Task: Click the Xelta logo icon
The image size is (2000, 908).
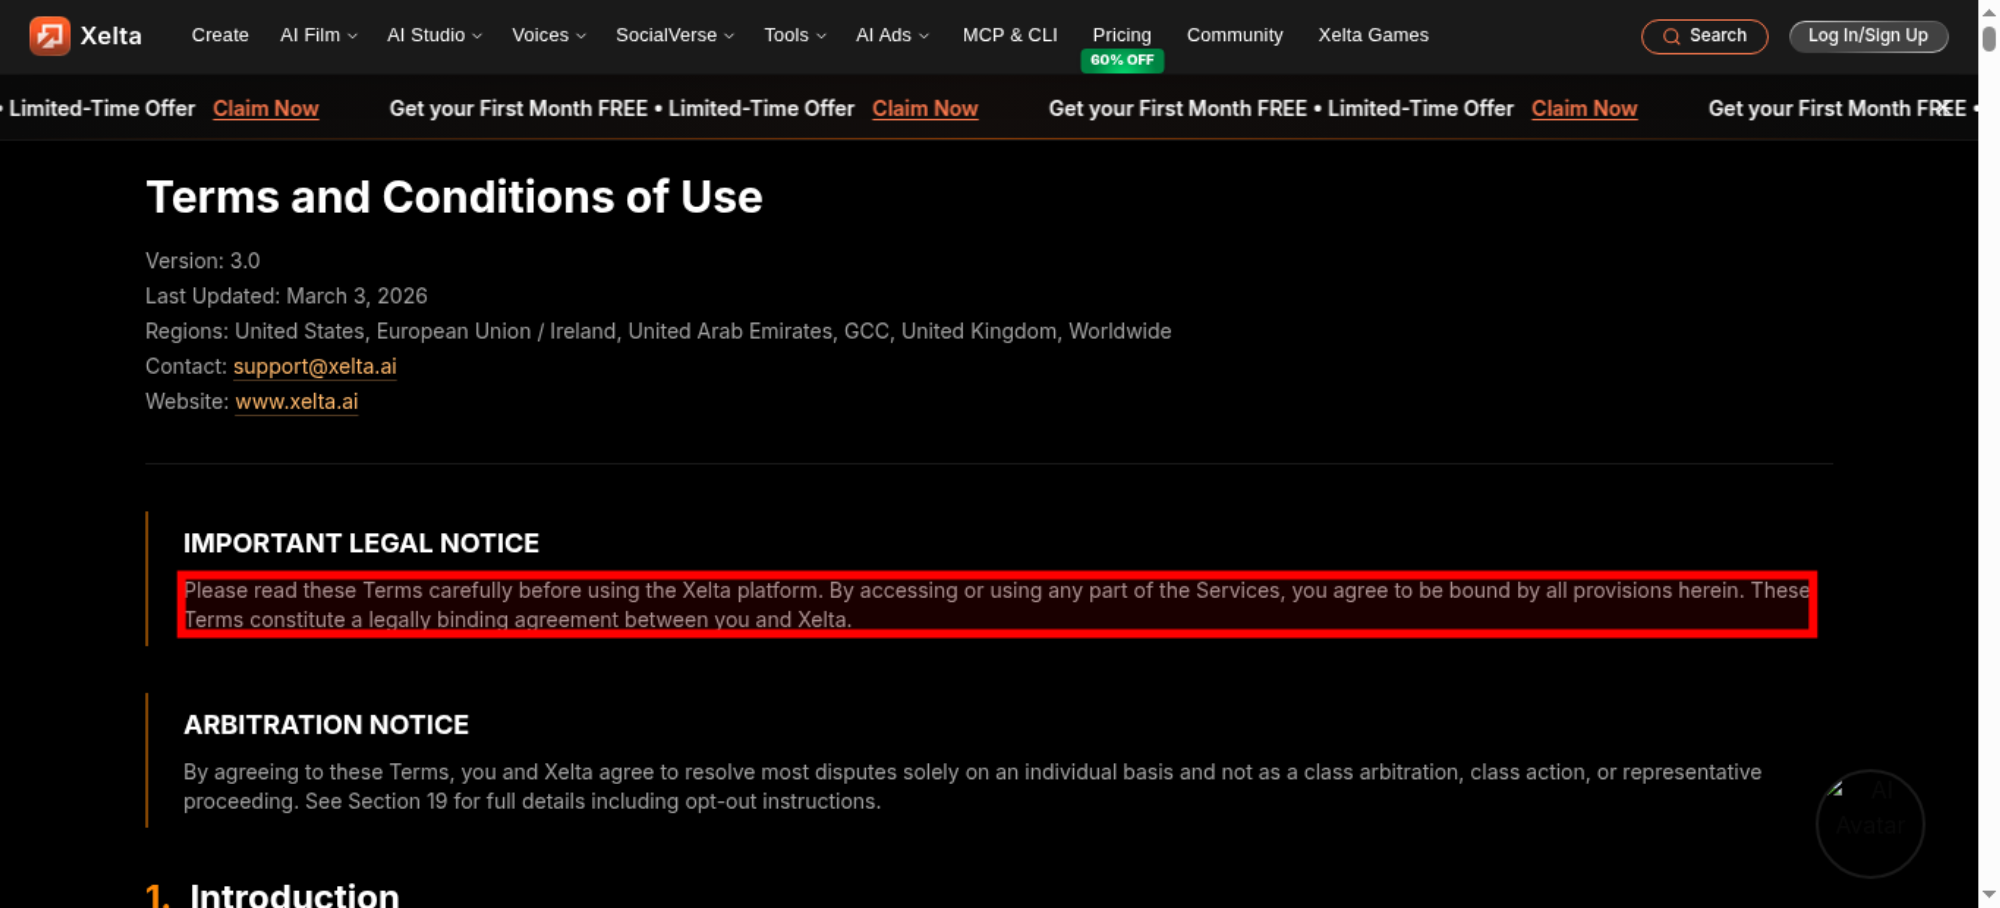Action: pos(49,36)
